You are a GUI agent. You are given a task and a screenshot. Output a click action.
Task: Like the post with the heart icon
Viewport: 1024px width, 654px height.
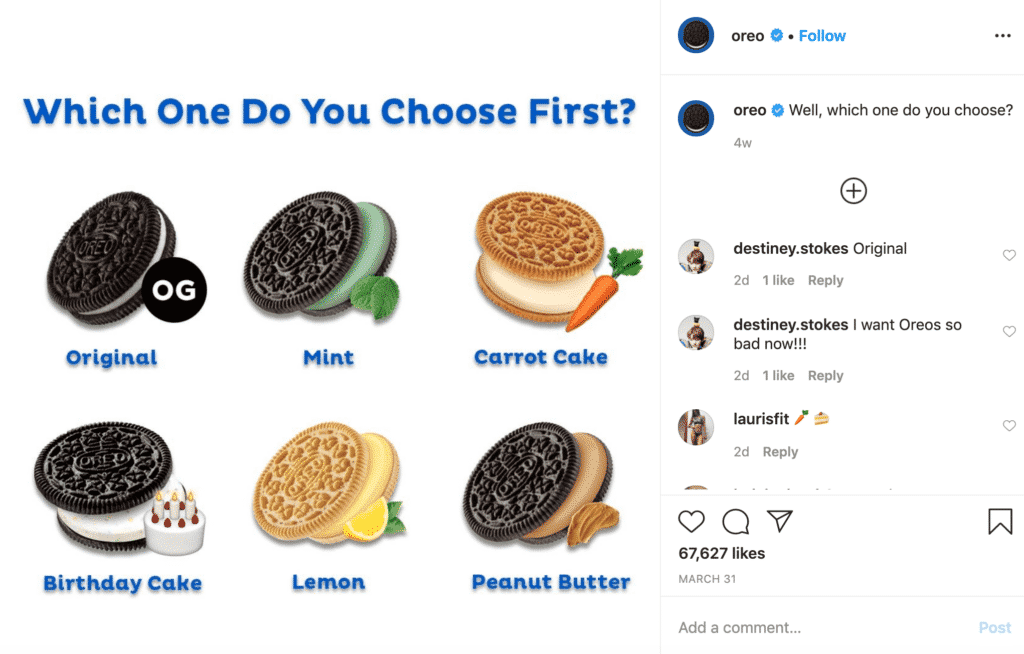(691, 521)
